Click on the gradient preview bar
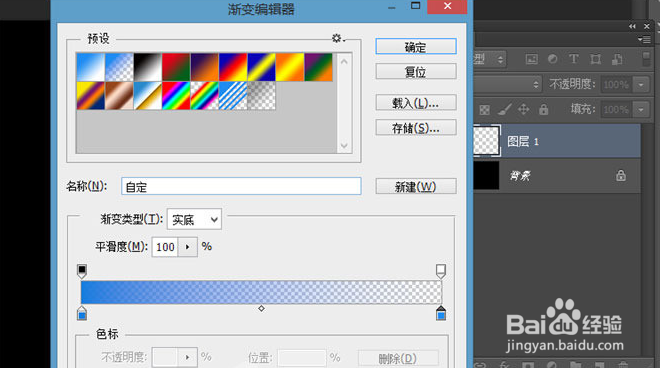Viewport: 660px width, 368px height. tap(261, 292)
